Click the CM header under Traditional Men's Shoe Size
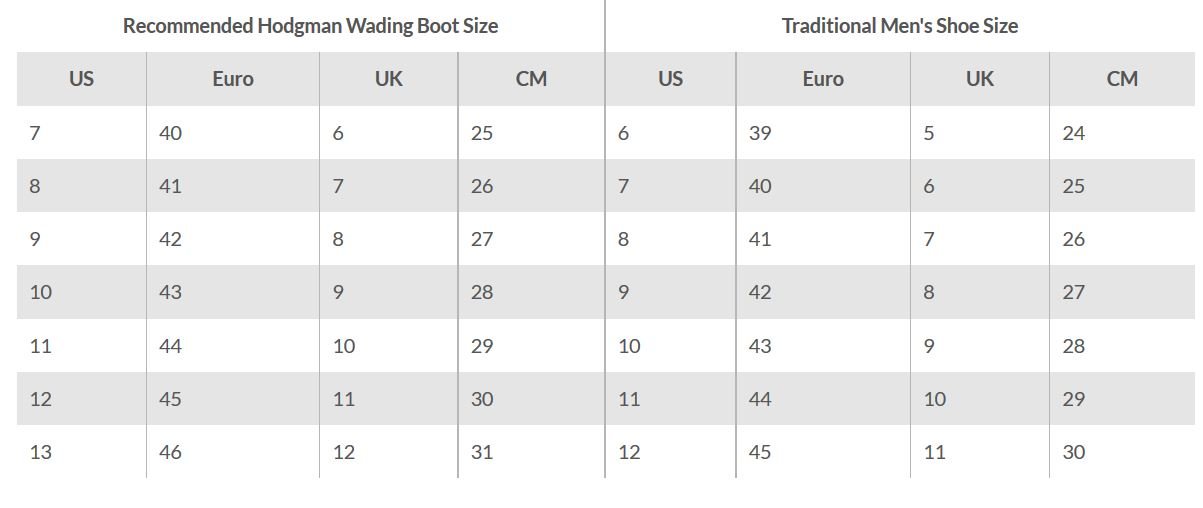This screenshot has height=508, width=1203. 1122,78
